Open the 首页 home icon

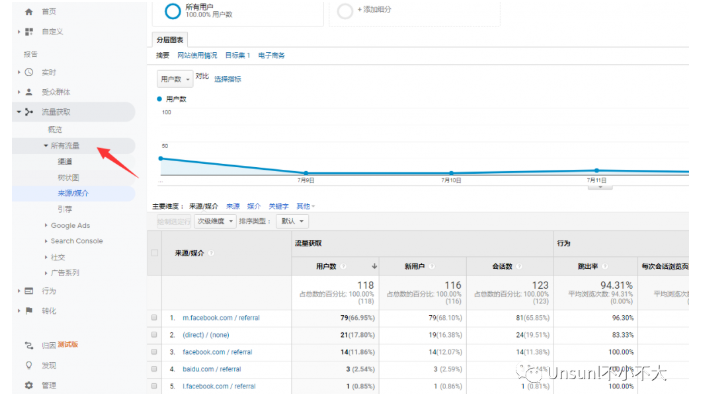[29, 12]
